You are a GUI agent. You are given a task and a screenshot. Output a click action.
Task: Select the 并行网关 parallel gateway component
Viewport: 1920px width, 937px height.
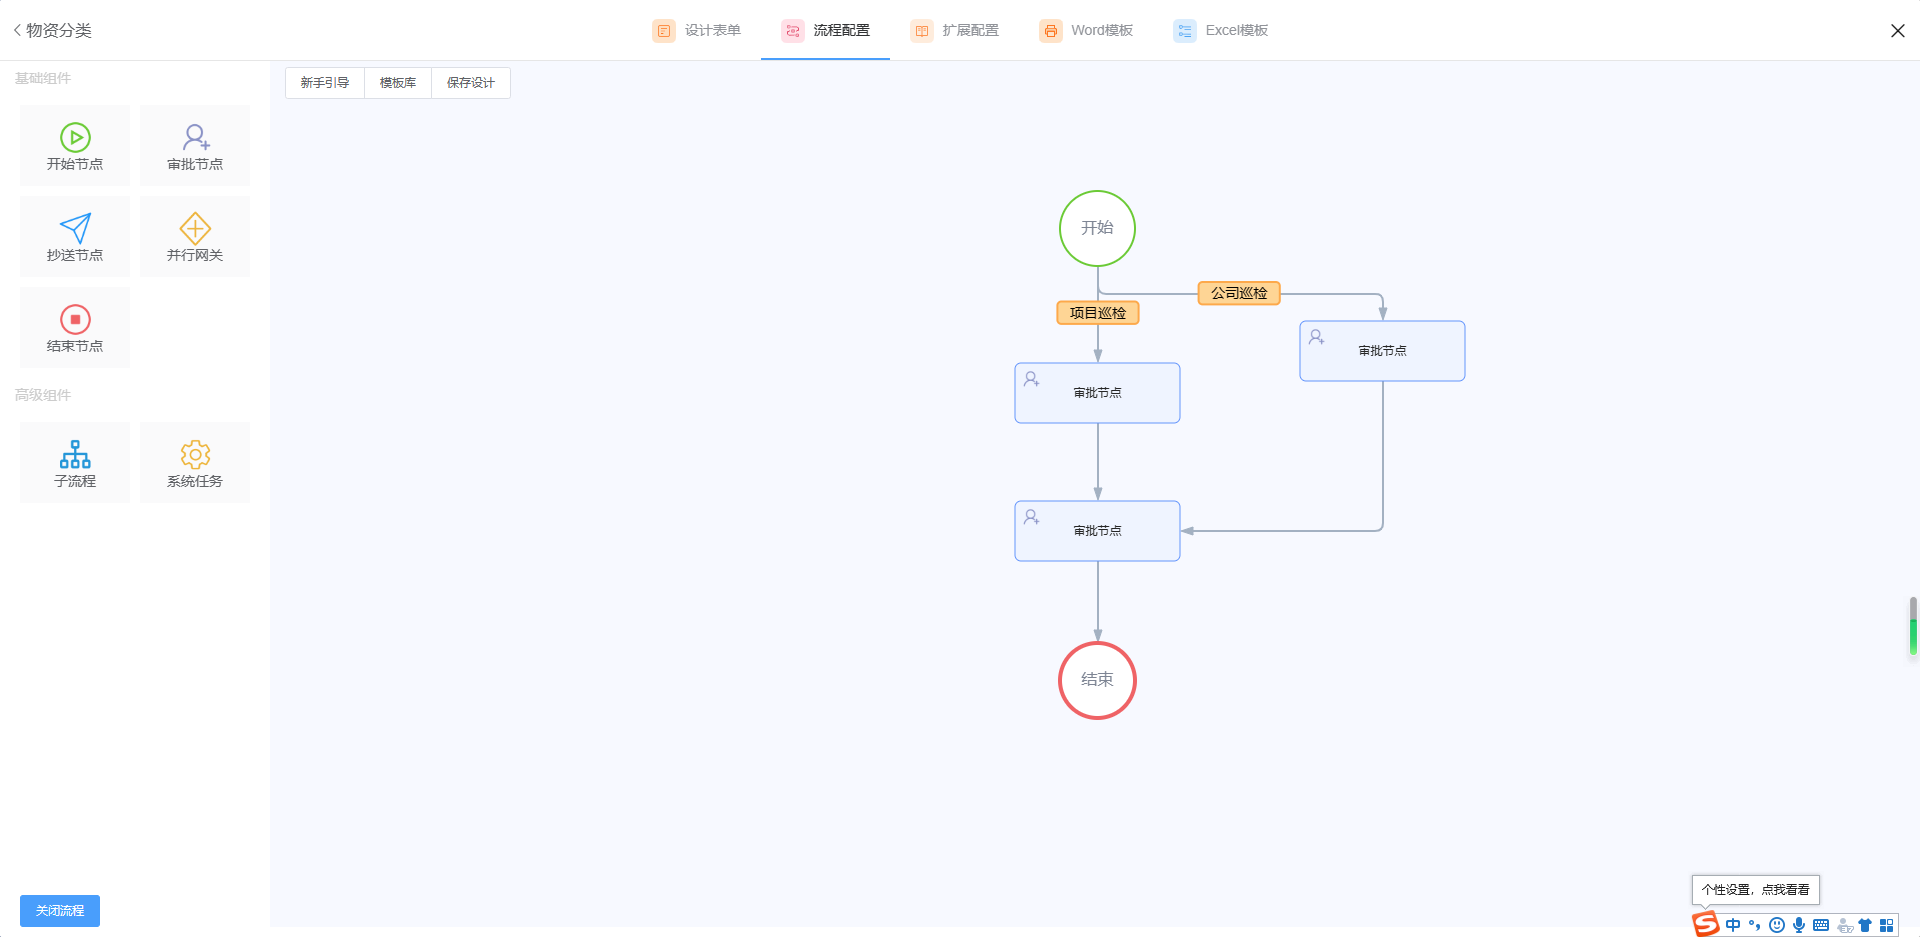point(195,236)
